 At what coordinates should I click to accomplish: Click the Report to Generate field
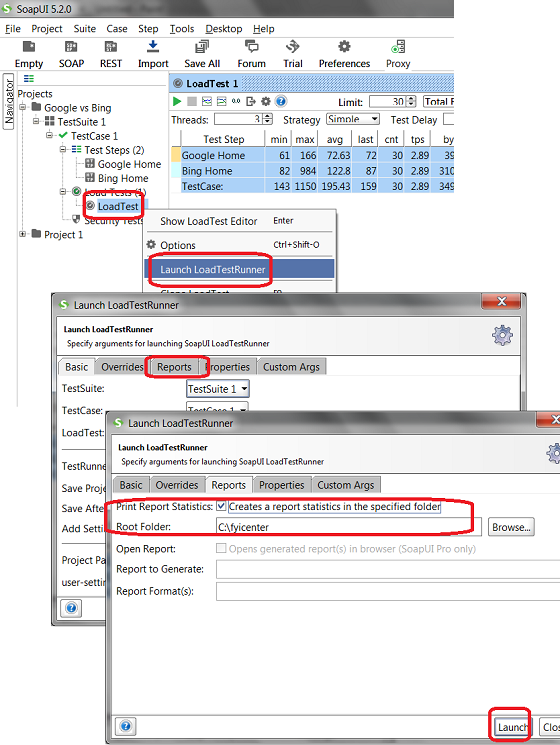click(388, 569)
